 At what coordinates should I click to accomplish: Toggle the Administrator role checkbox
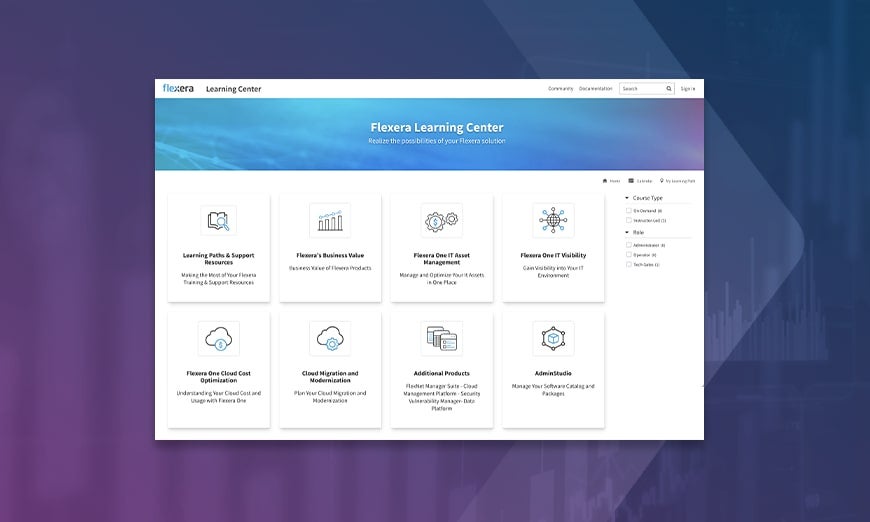click(x=628, y=245)
